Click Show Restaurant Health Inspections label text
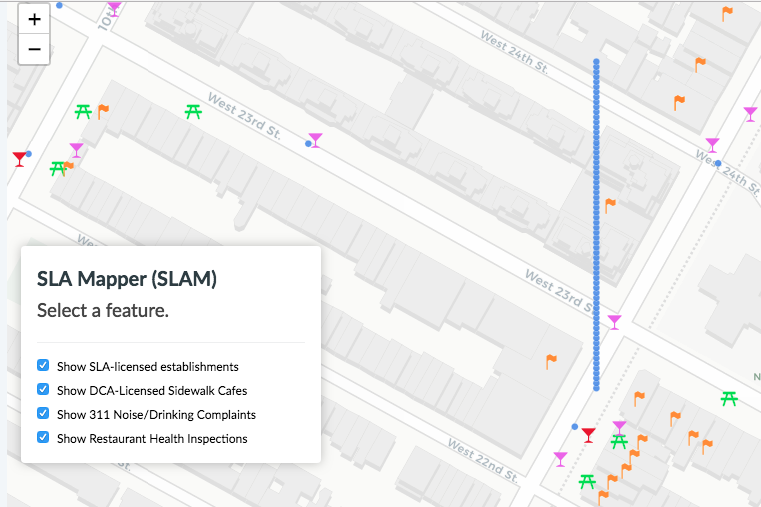Image resolution: width=761 pixels, height=507 pixels. pos(152,438)
